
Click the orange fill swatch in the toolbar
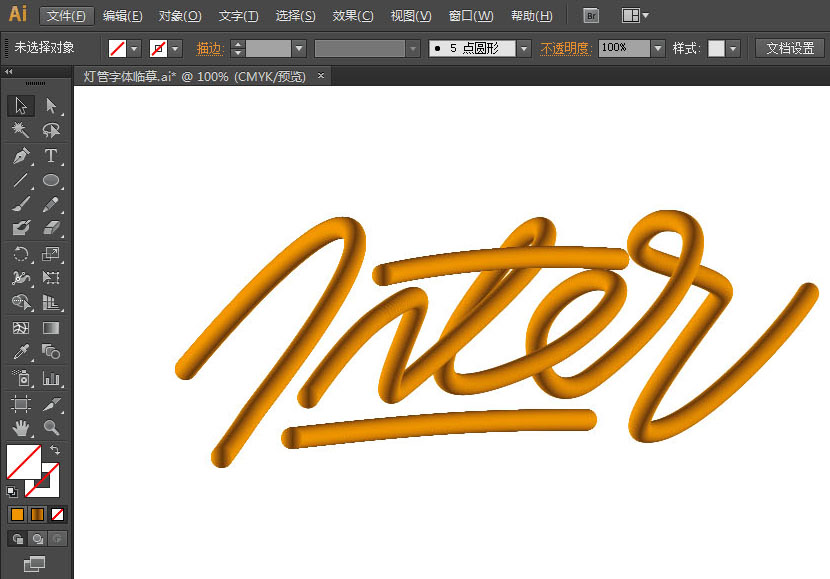click(x=18, y=514)
